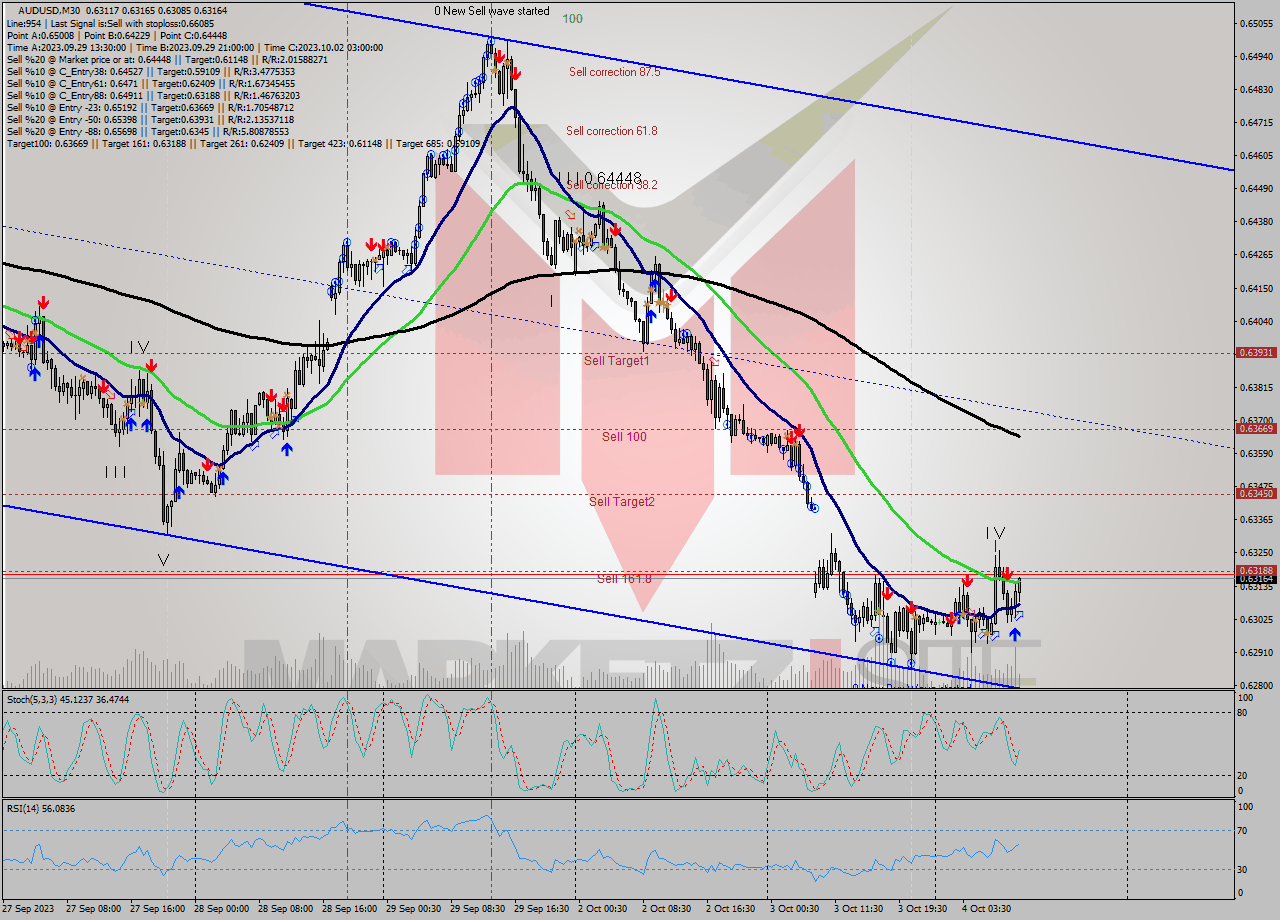Screen dimensions: 1280x920
Task: Select the Target100: 0.63669 targets line
Action: [243, 144]
